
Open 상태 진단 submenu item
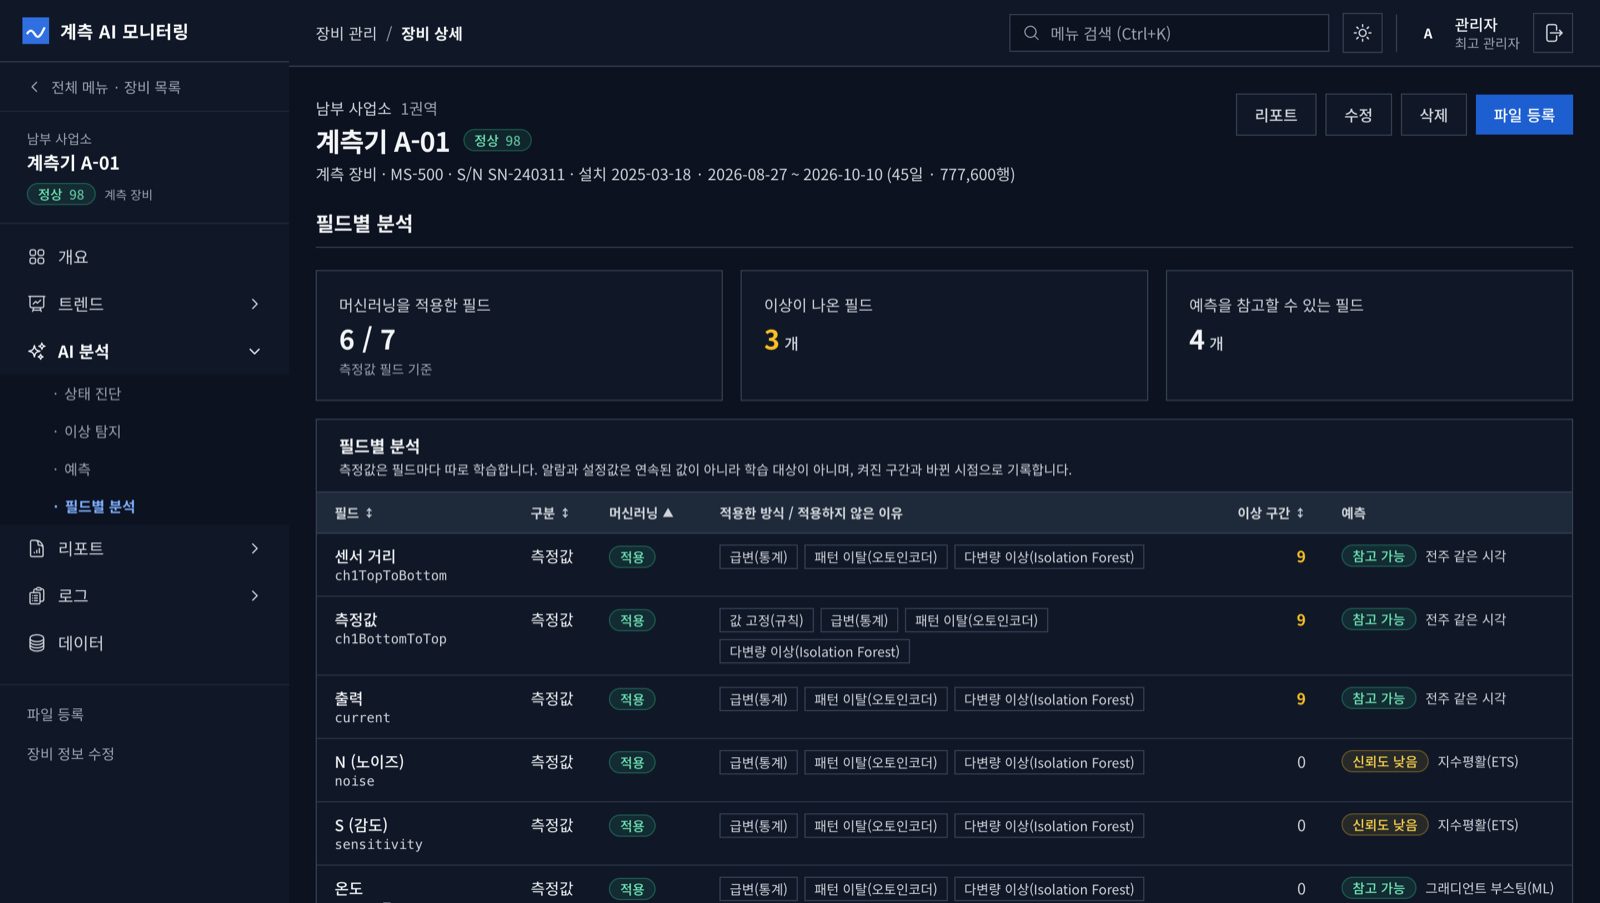point(93,394)
